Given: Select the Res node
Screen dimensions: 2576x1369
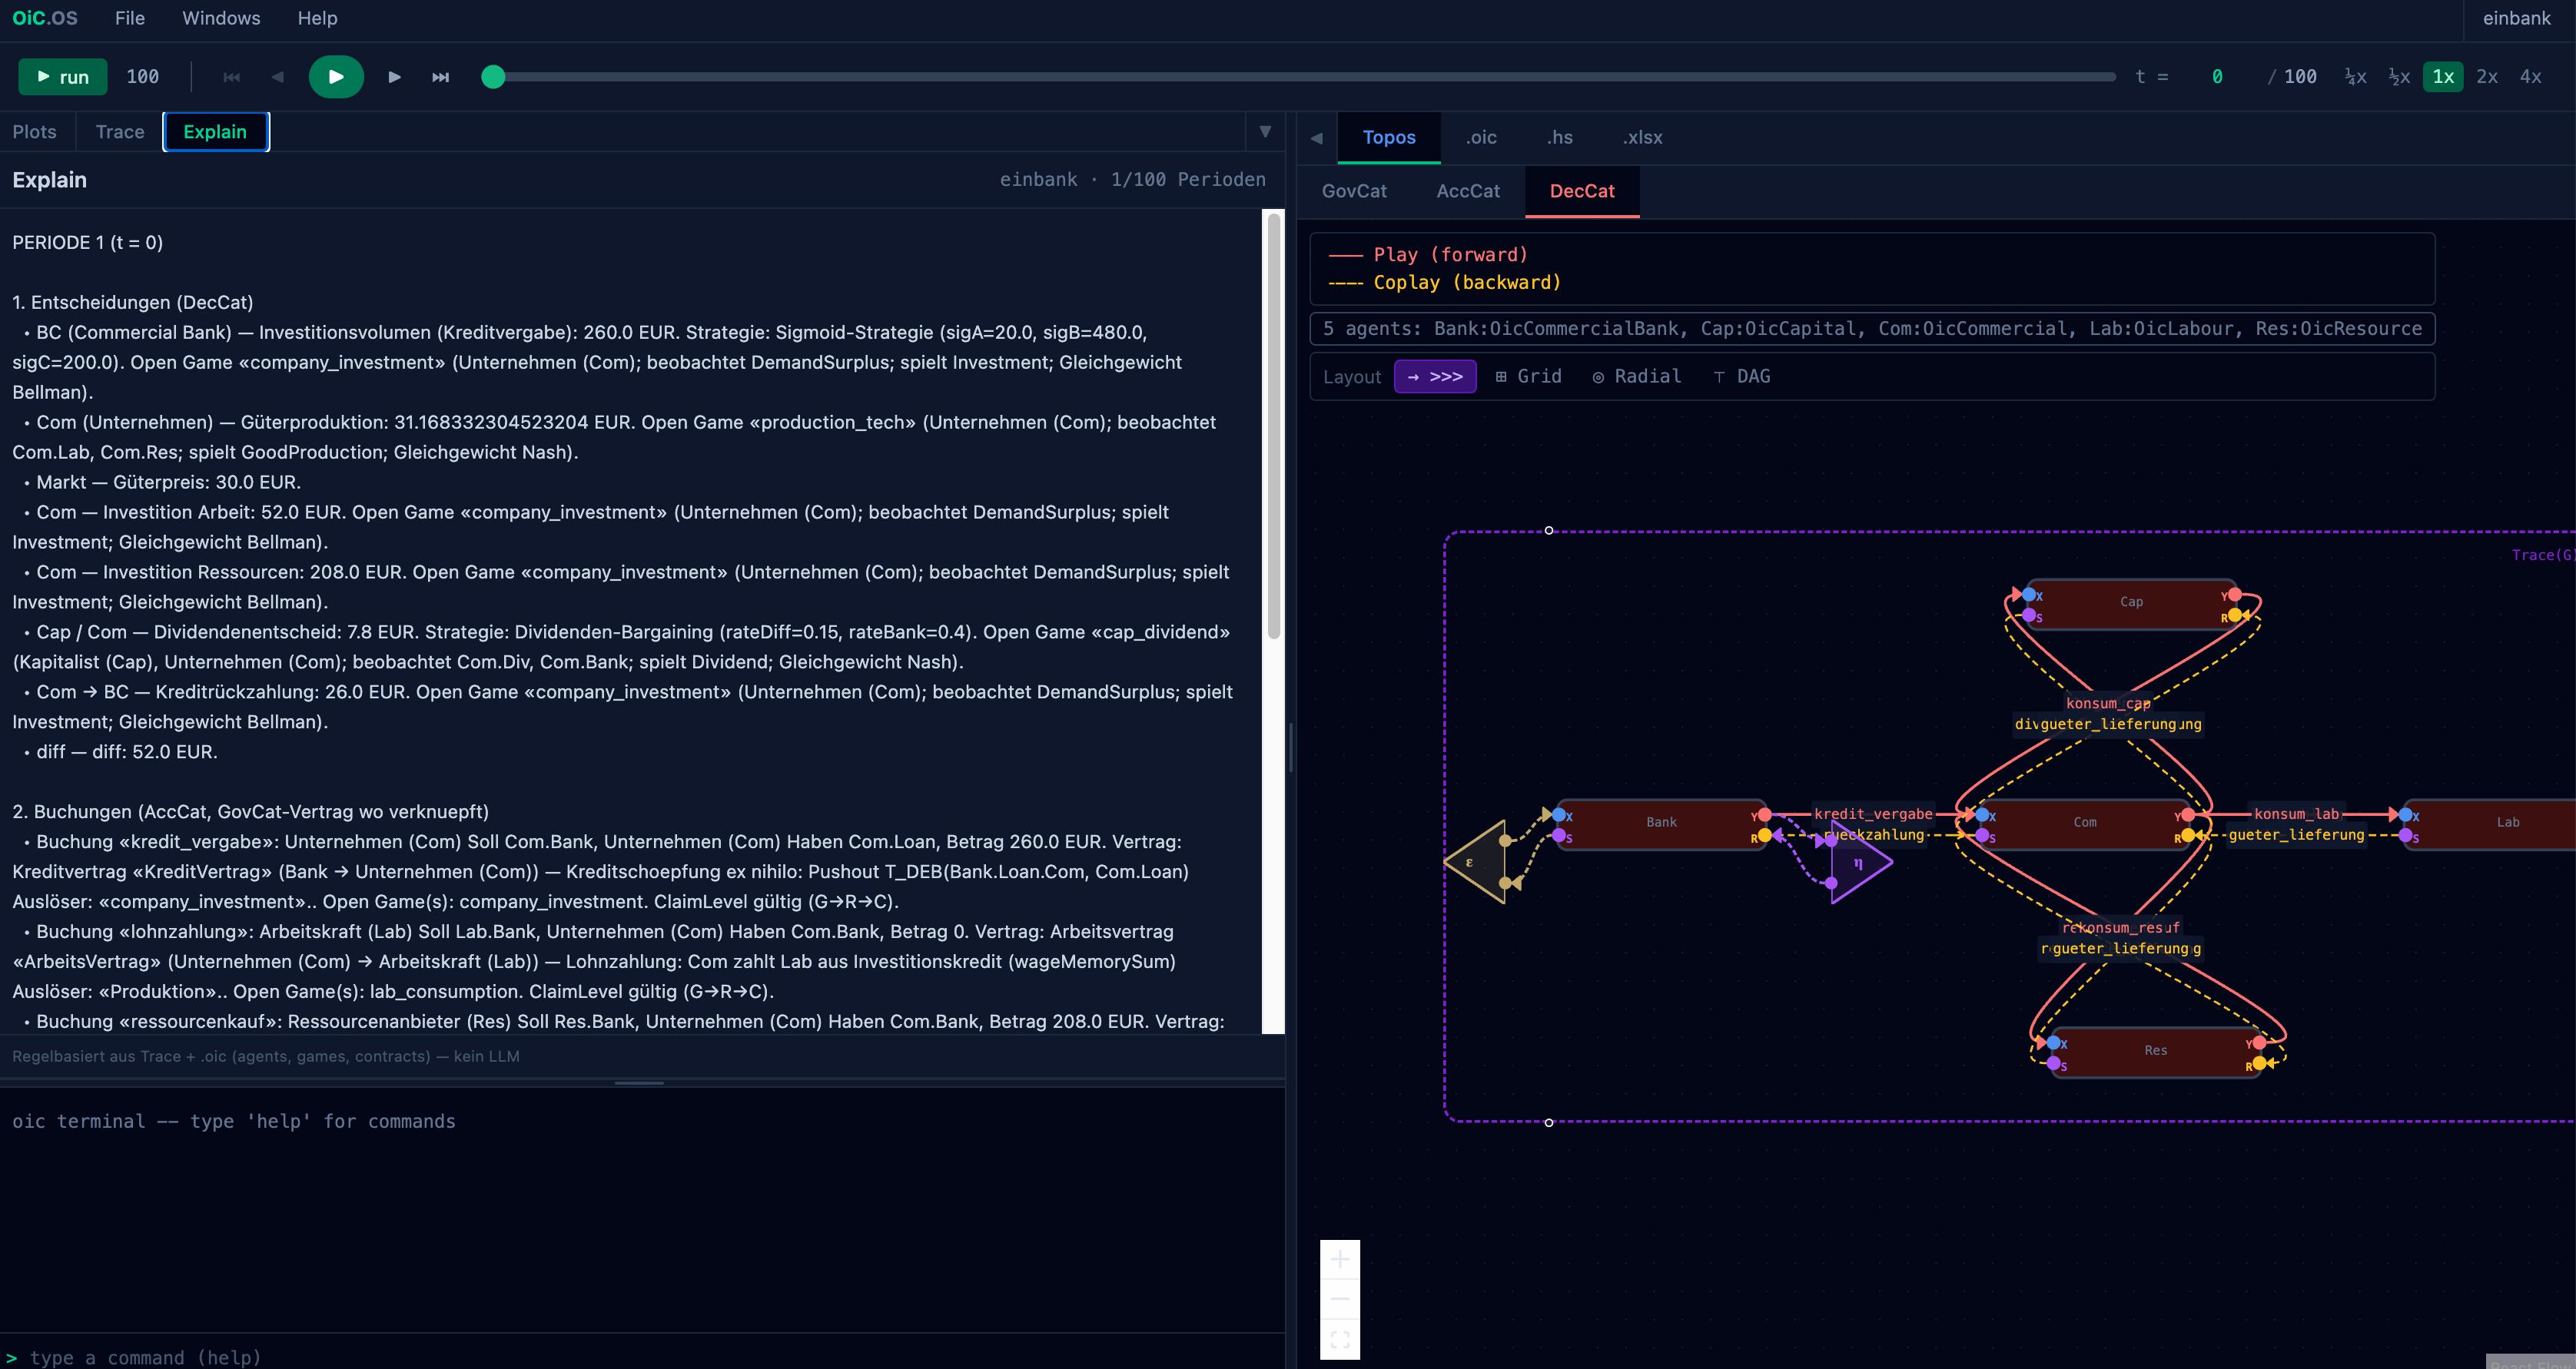Looking at the screenshot, I should click(x=2156, y=1050).
